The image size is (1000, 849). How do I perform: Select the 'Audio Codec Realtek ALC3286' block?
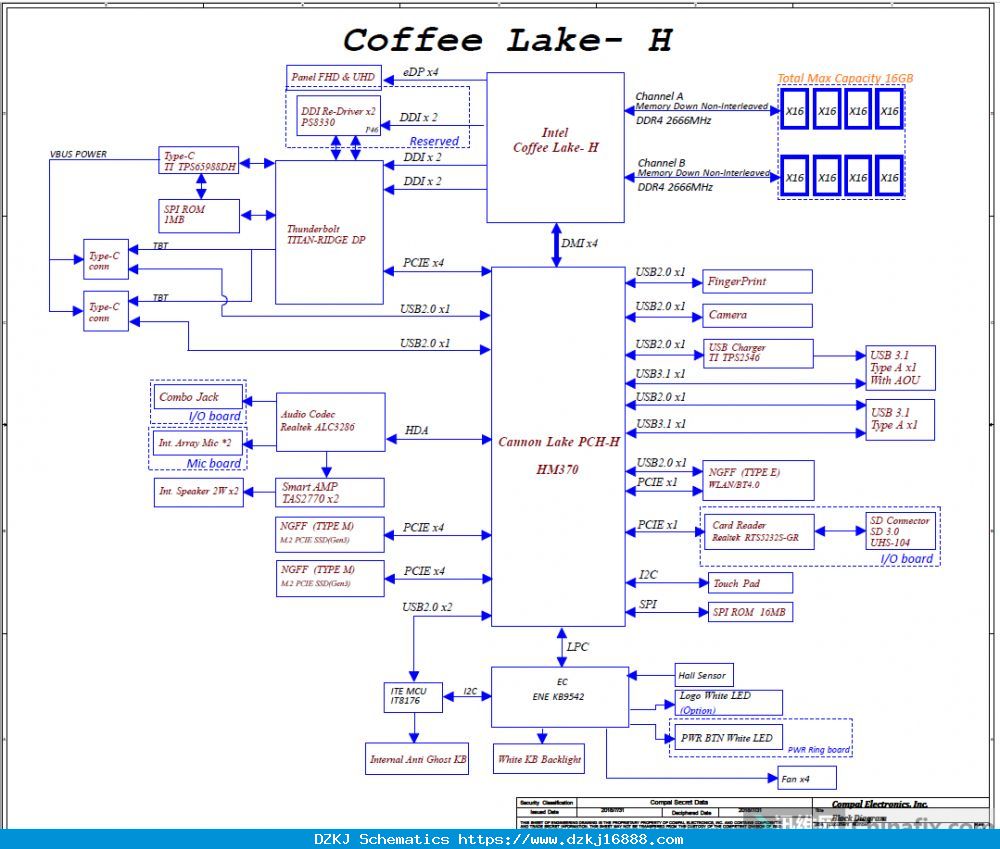tap(330, 422)
